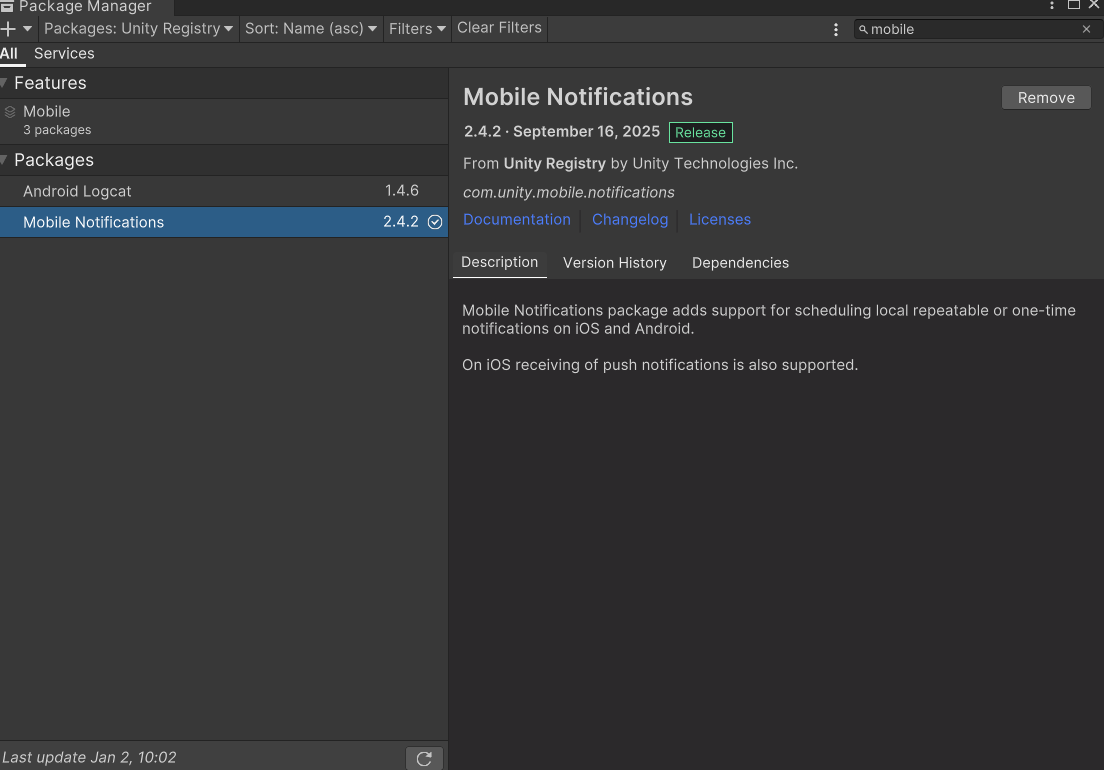Click the Package Manager window tab
Image resolution: width=1104 pixels, height=770 pixels.
(86, 7)
